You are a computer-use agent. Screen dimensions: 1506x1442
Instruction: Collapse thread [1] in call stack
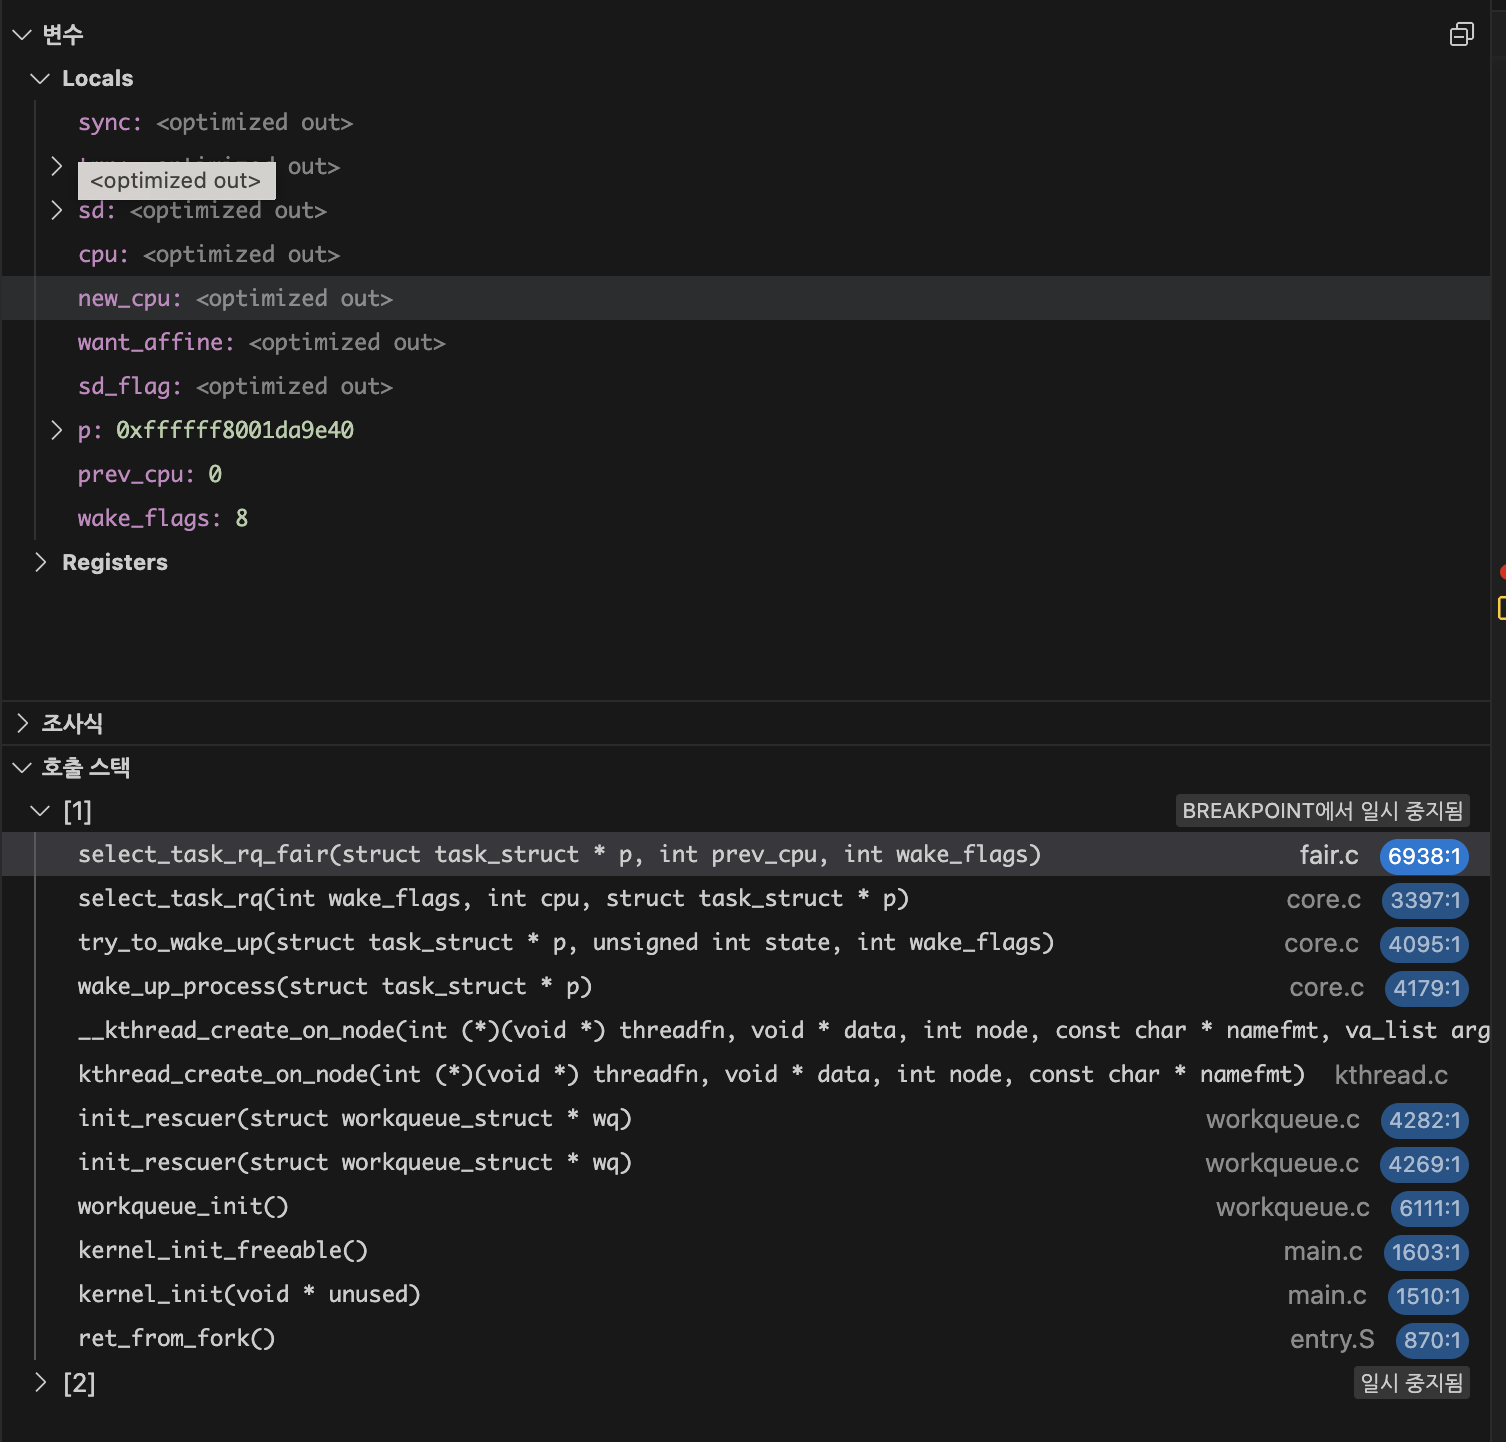click(40, 811)
